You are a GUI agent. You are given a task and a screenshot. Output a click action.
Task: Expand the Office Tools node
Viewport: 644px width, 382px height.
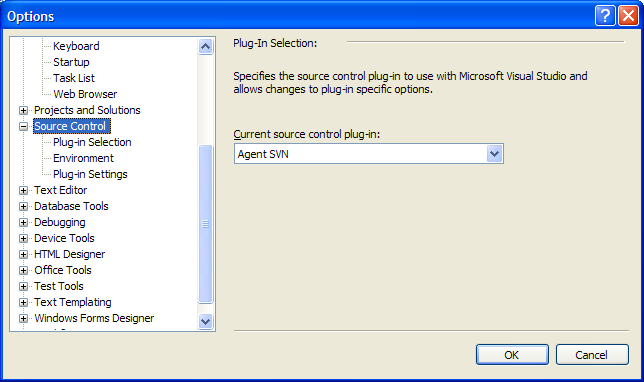[x=23, y=271]
